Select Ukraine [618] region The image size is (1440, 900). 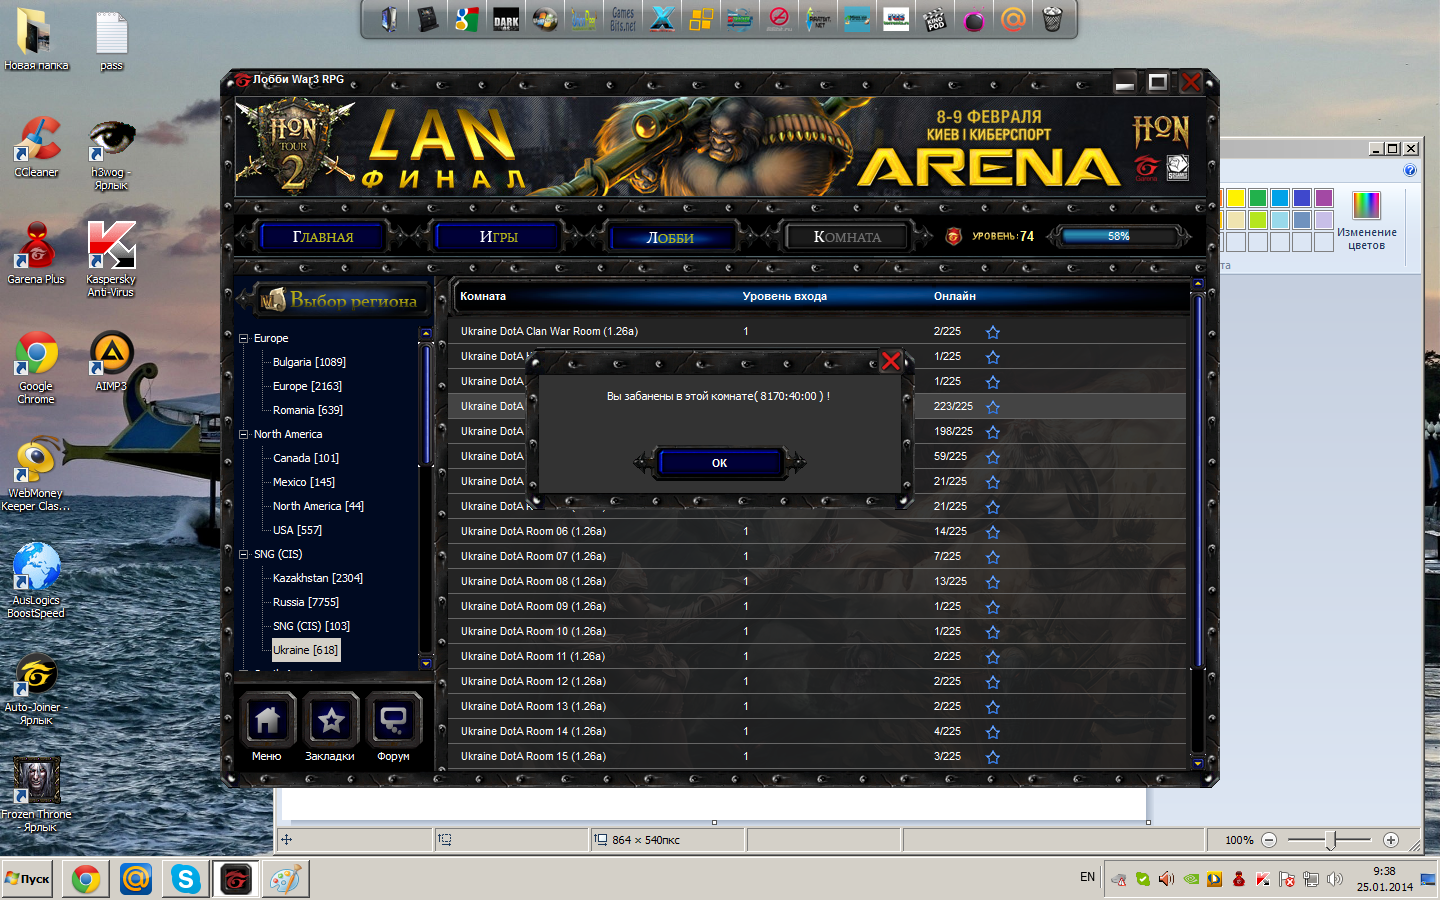click(306, 650)
